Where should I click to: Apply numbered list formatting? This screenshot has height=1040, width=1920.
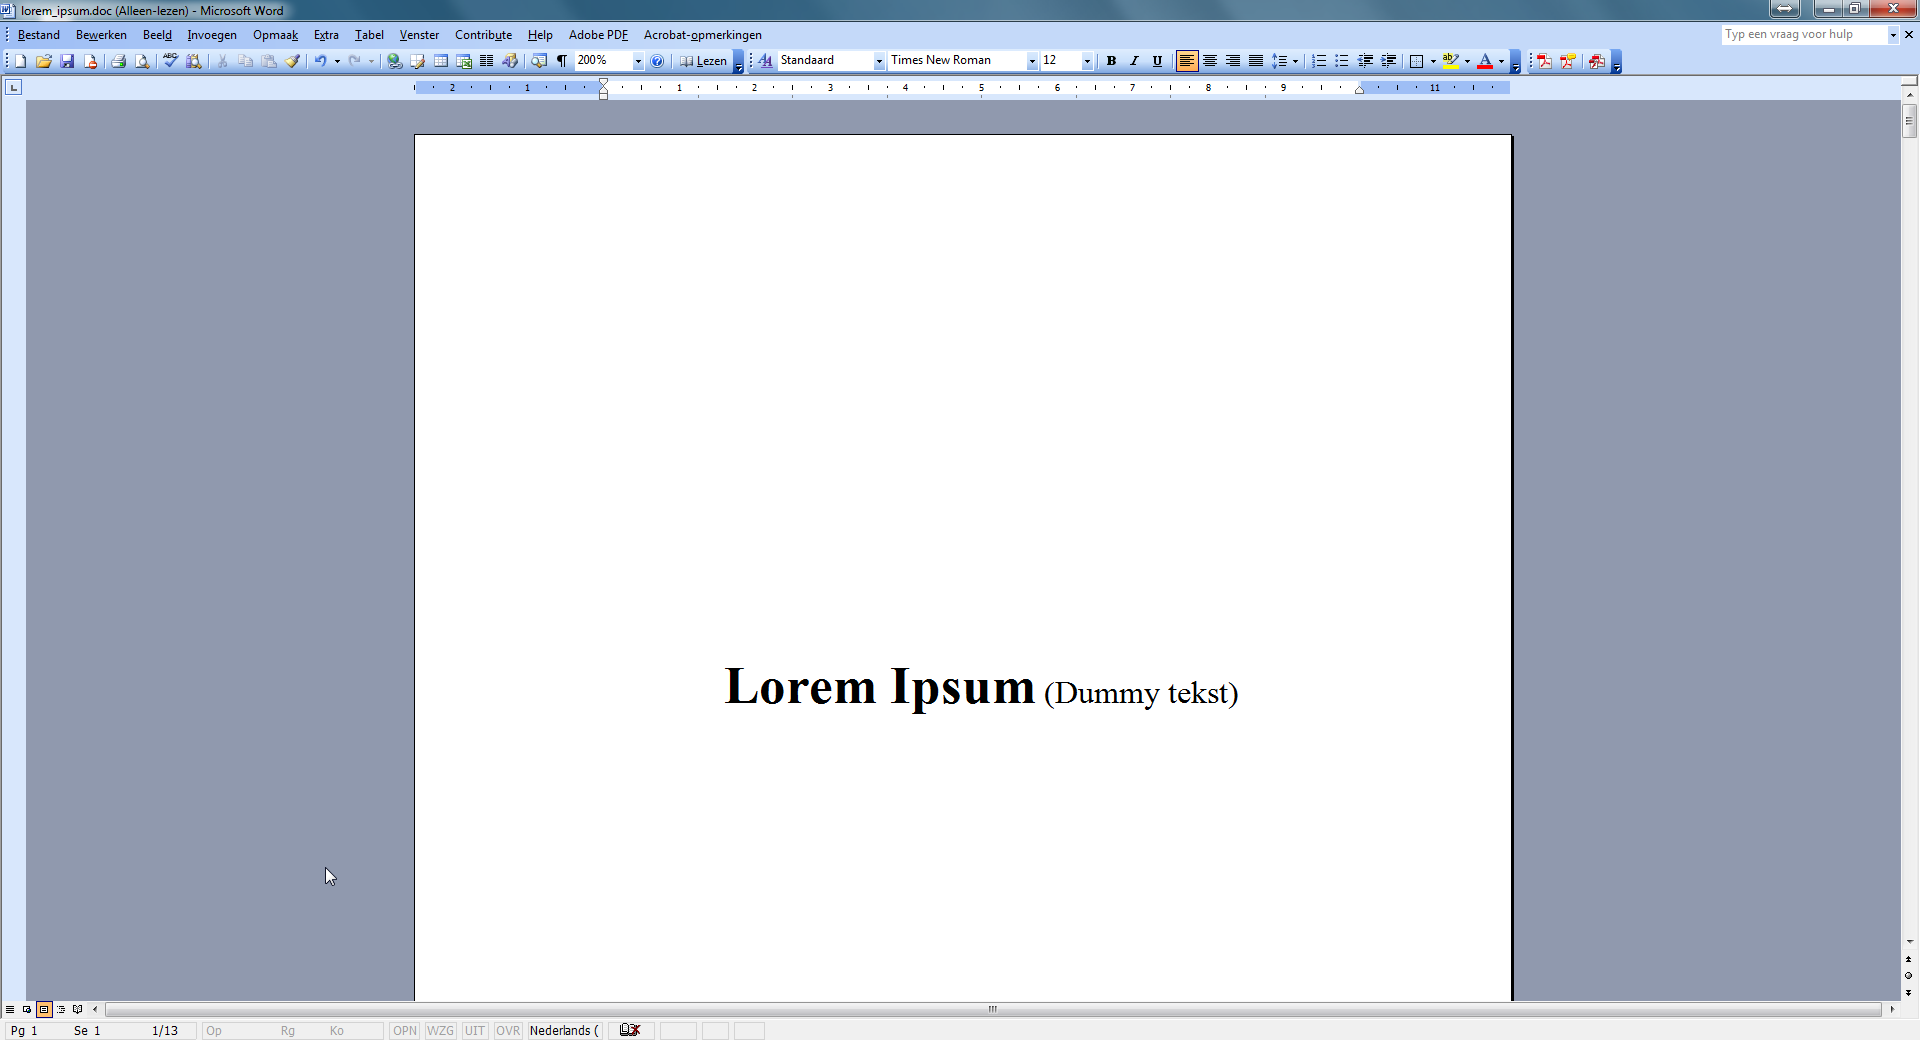(1319, 61)
